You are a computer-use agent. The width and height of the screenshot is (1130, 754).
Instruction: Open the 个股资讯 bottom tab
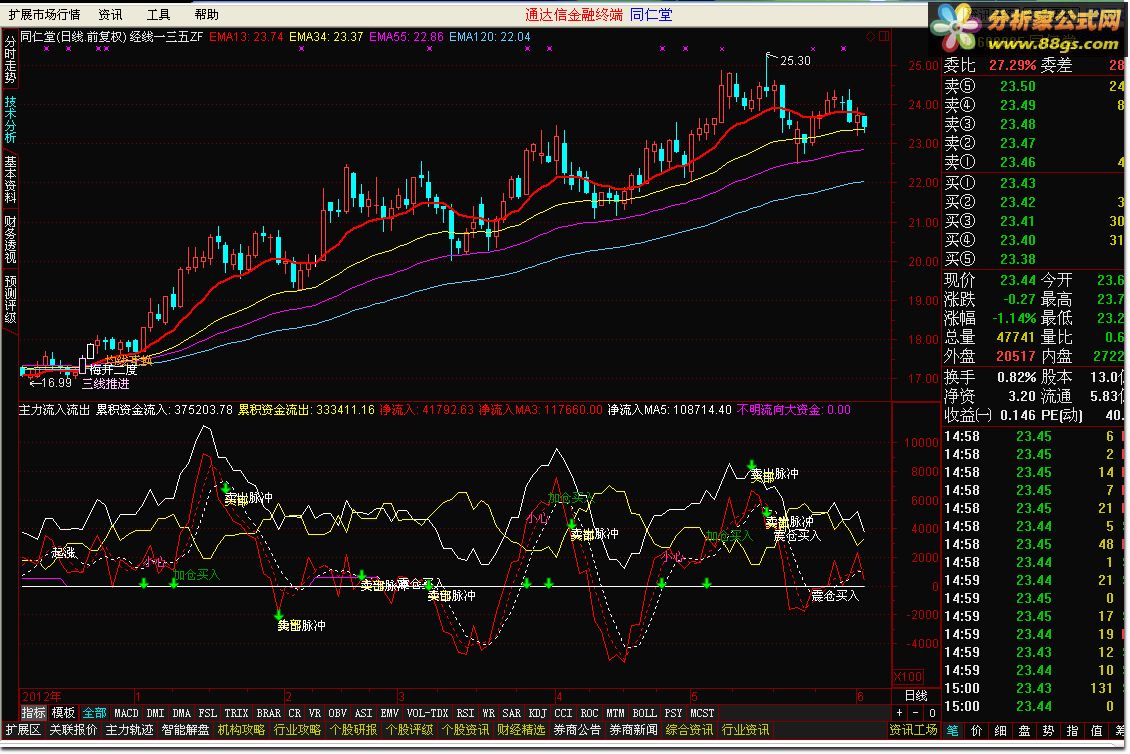(465, 730)
